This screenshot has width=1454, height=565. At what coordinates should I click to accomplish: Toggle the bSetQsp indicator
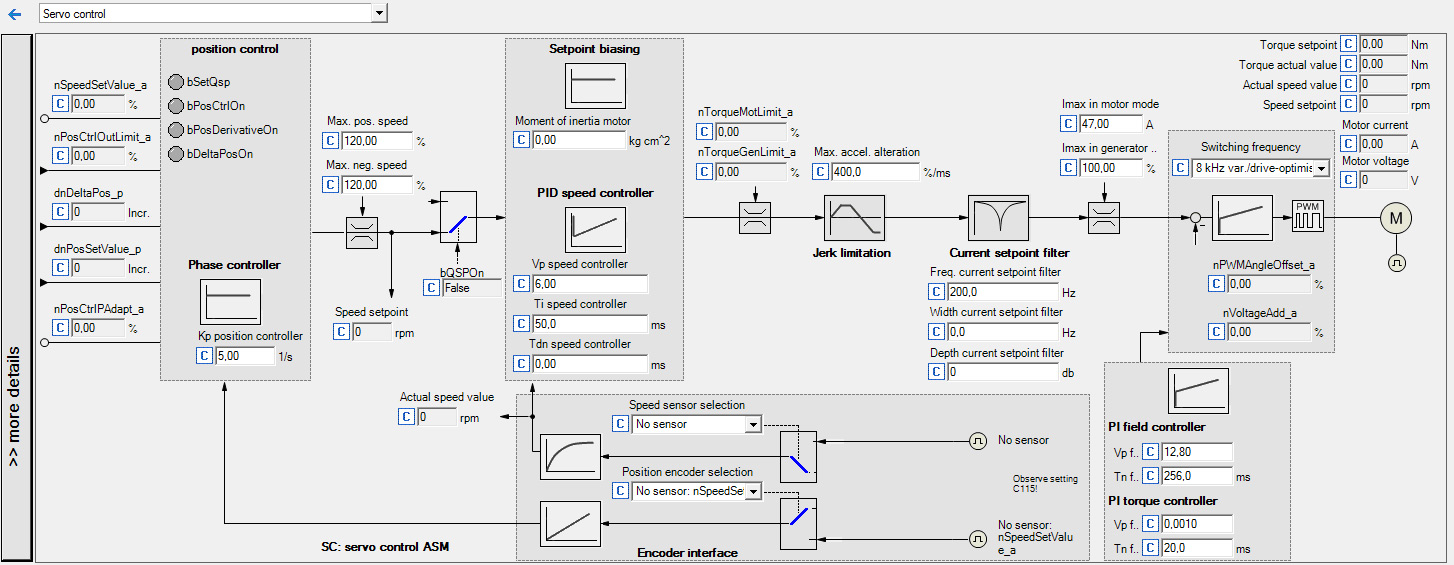175,82
